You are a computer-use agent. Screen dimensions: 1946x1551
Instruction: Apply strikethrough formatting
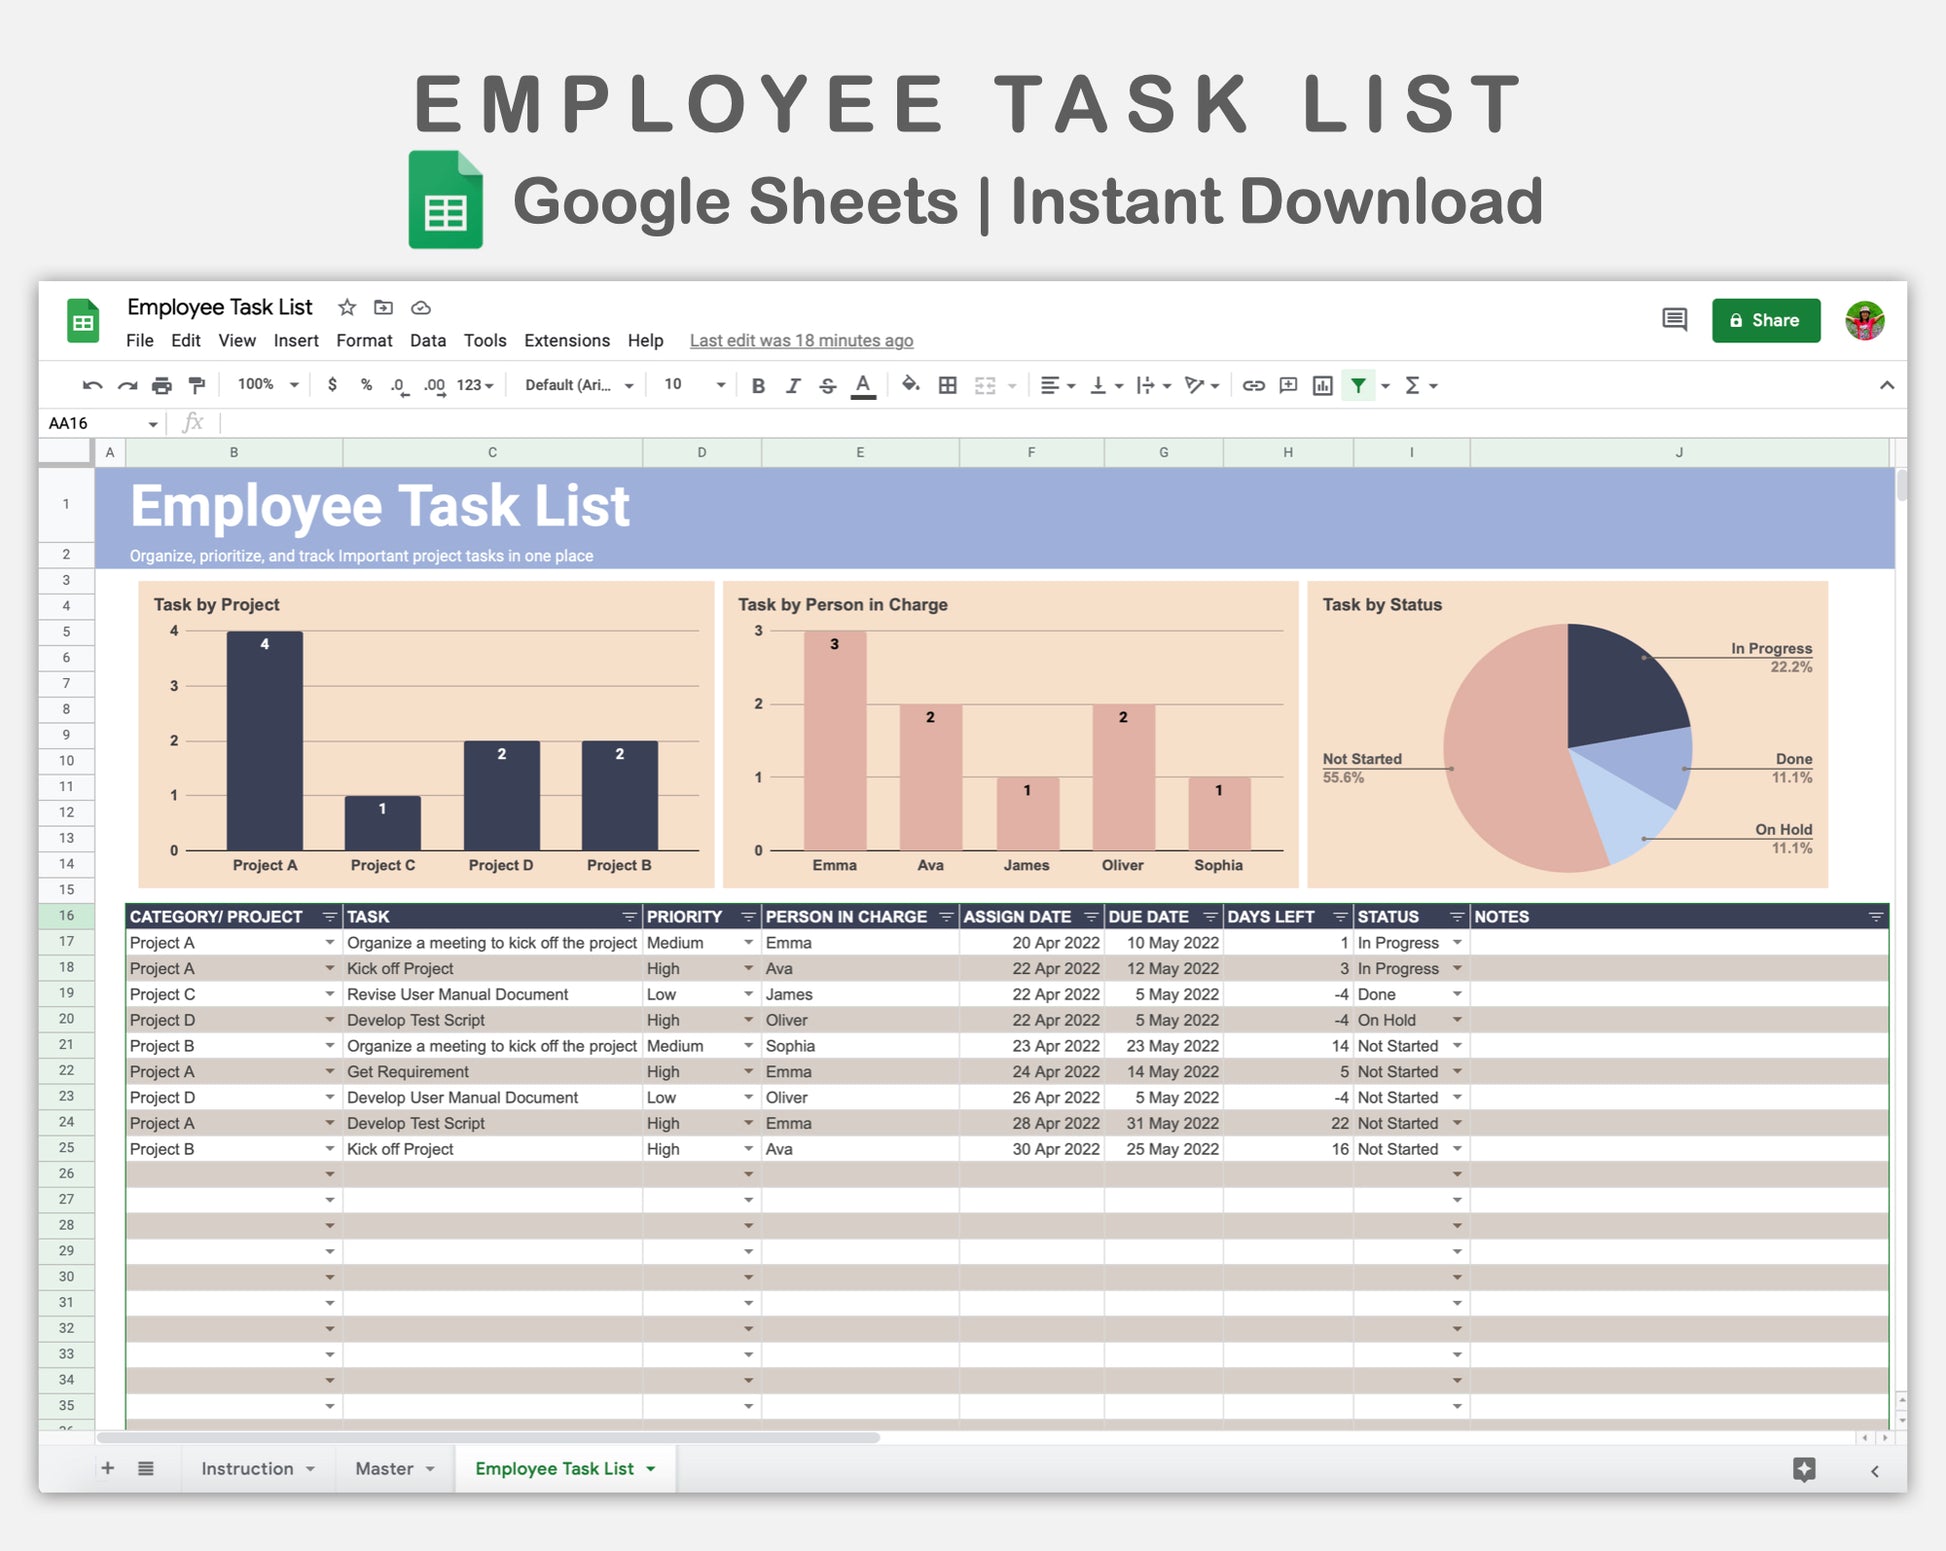(x=827, y=386)
